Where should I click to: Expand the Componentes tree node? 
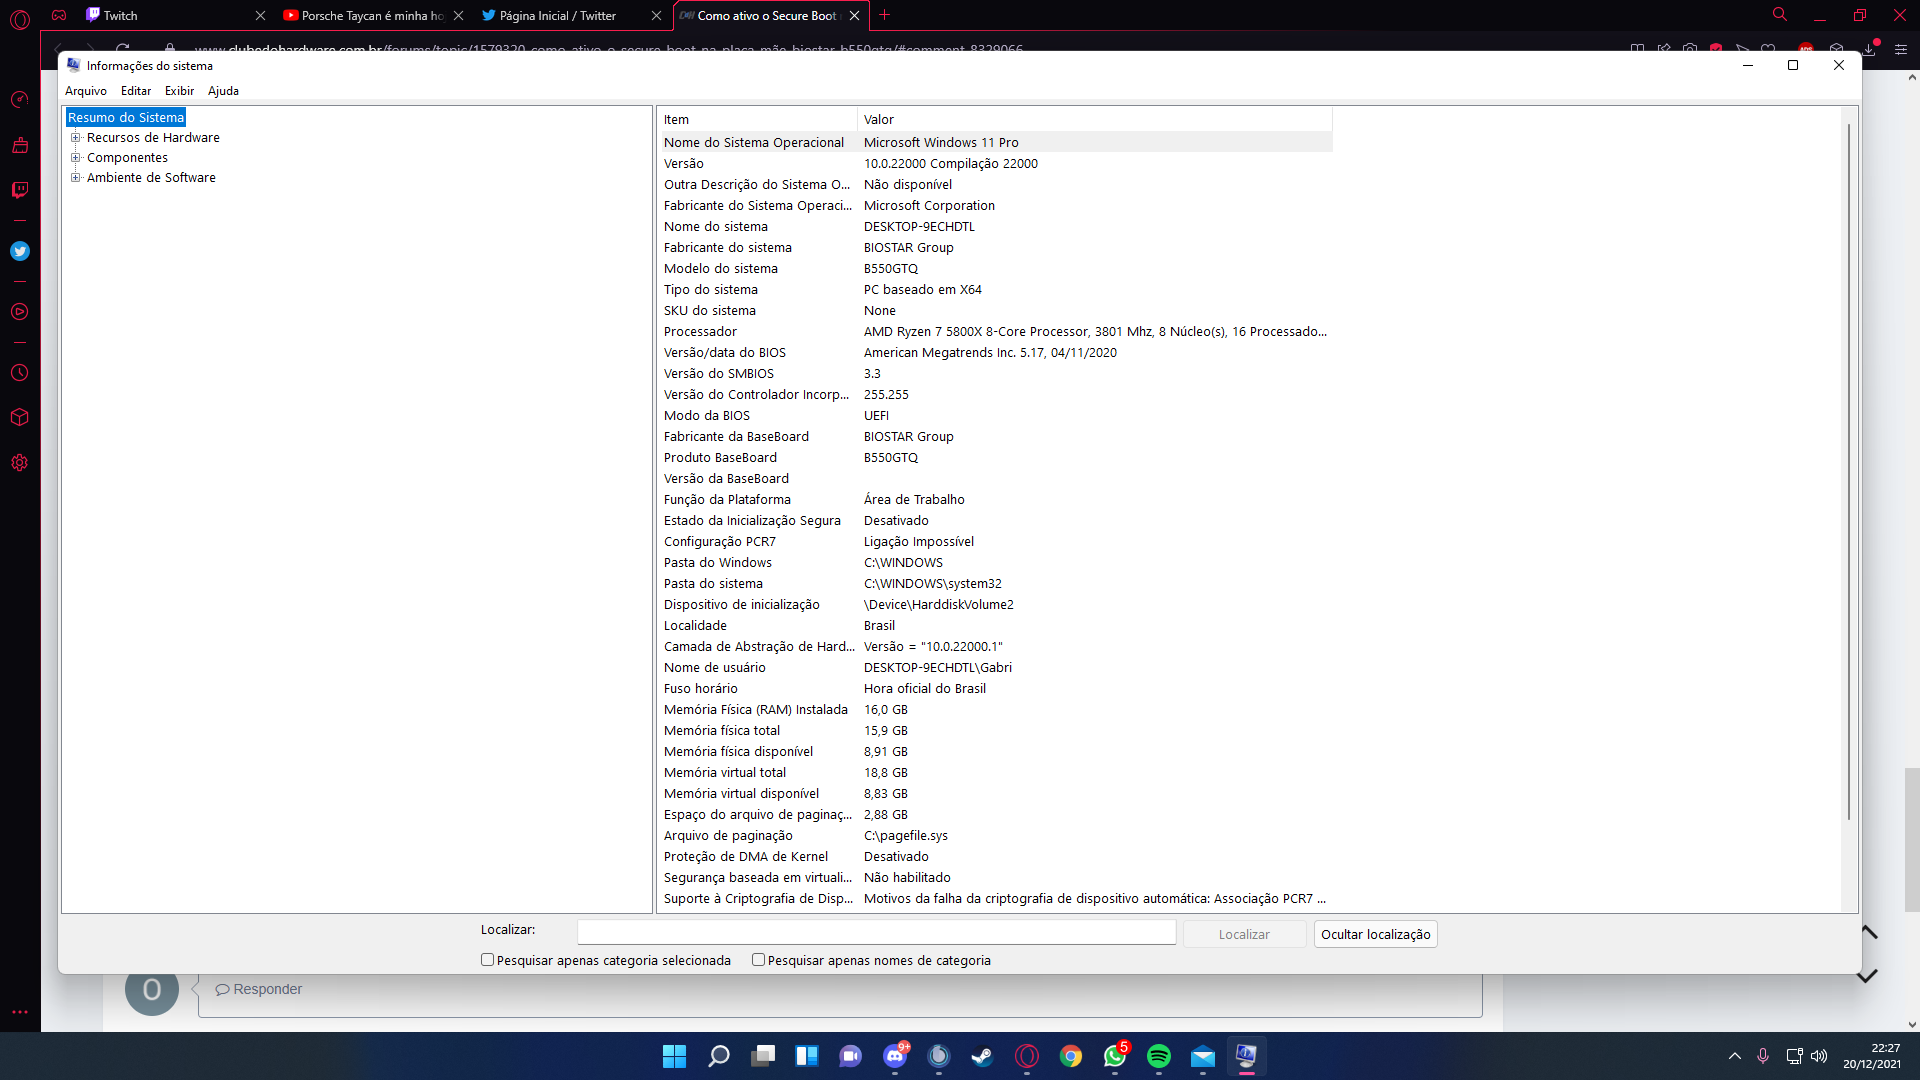pos(75,158)
